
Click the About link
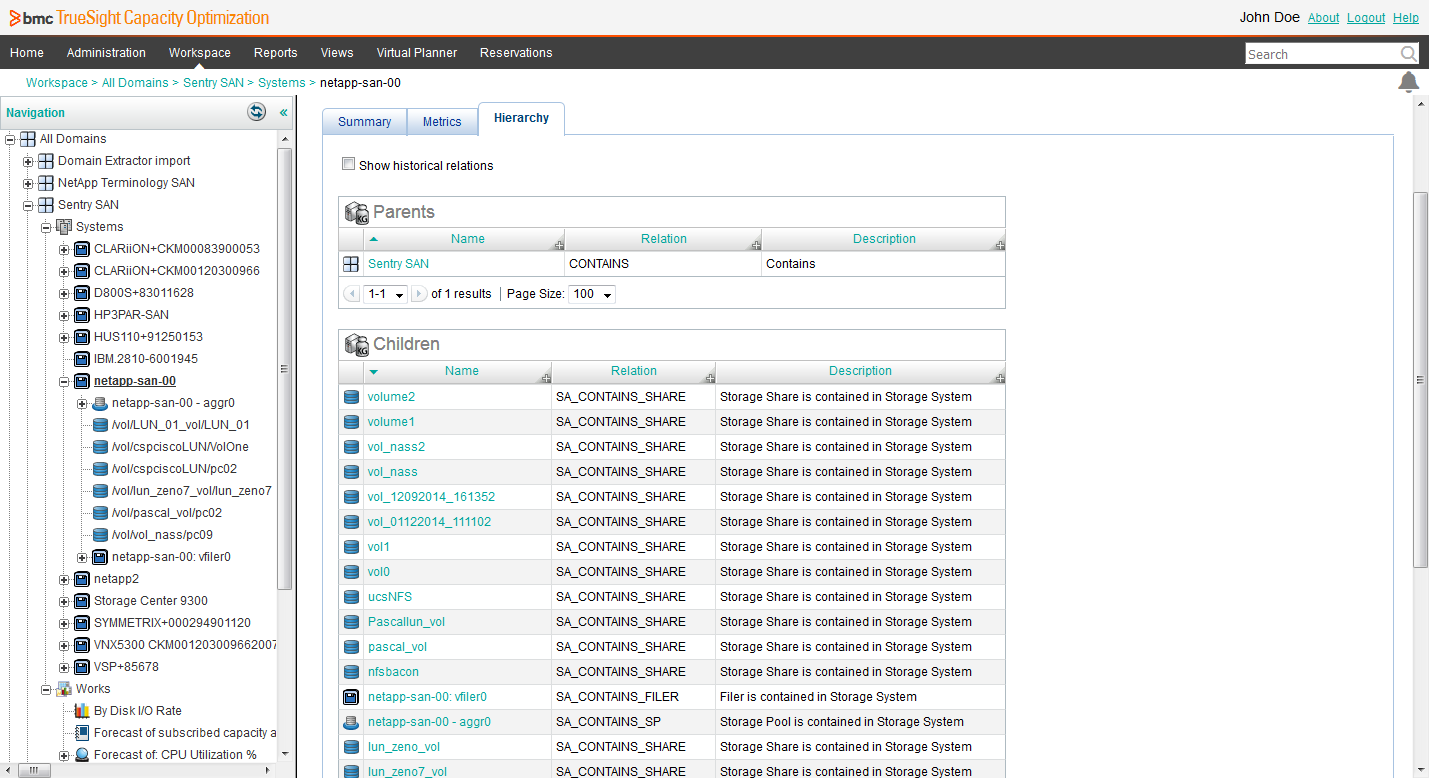(x=1323, y=18)
